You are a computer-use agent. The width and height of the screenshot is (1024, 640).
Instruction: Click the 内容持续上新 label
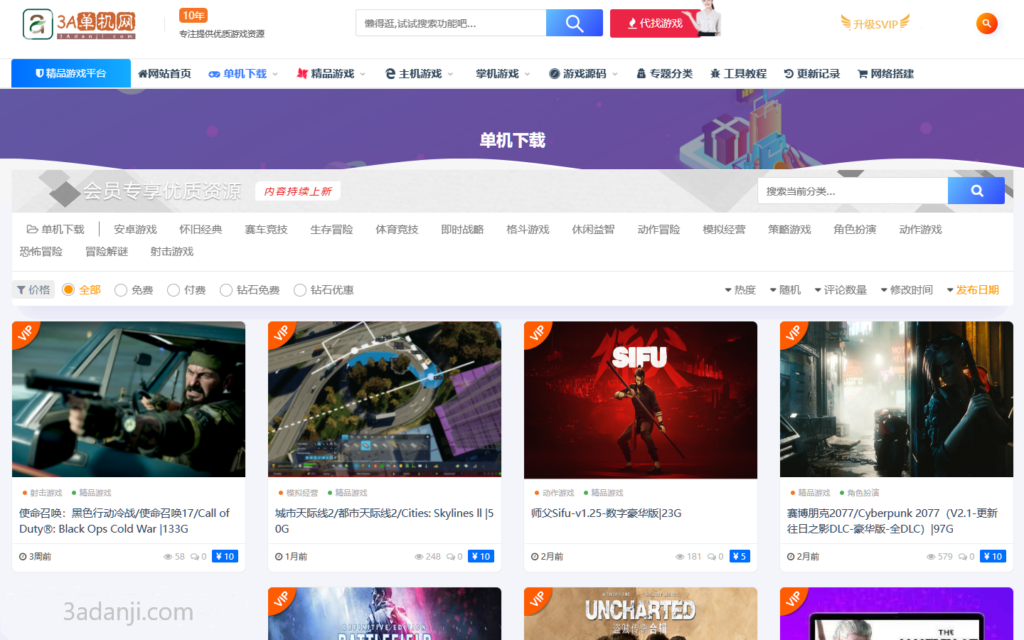(x=298, y=191)
